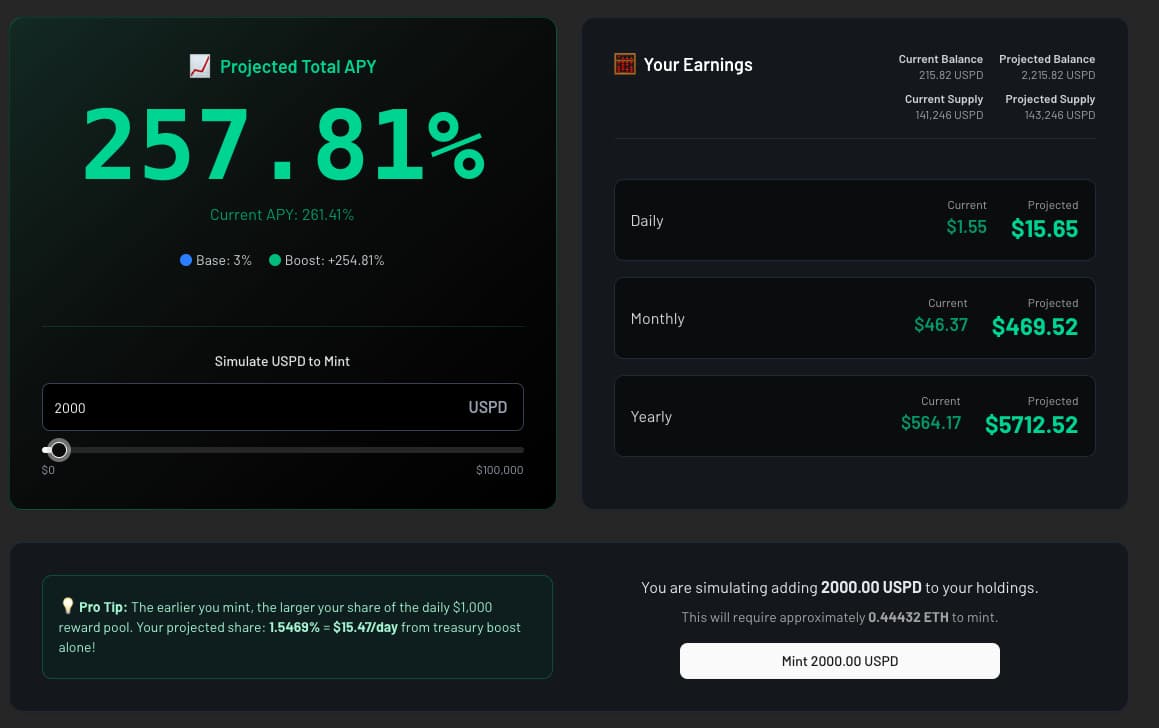Viewport: 1159px width, 728px height.
Task: Click the lightbulb icon in the Pro Tip
Action: click(68, 606)
